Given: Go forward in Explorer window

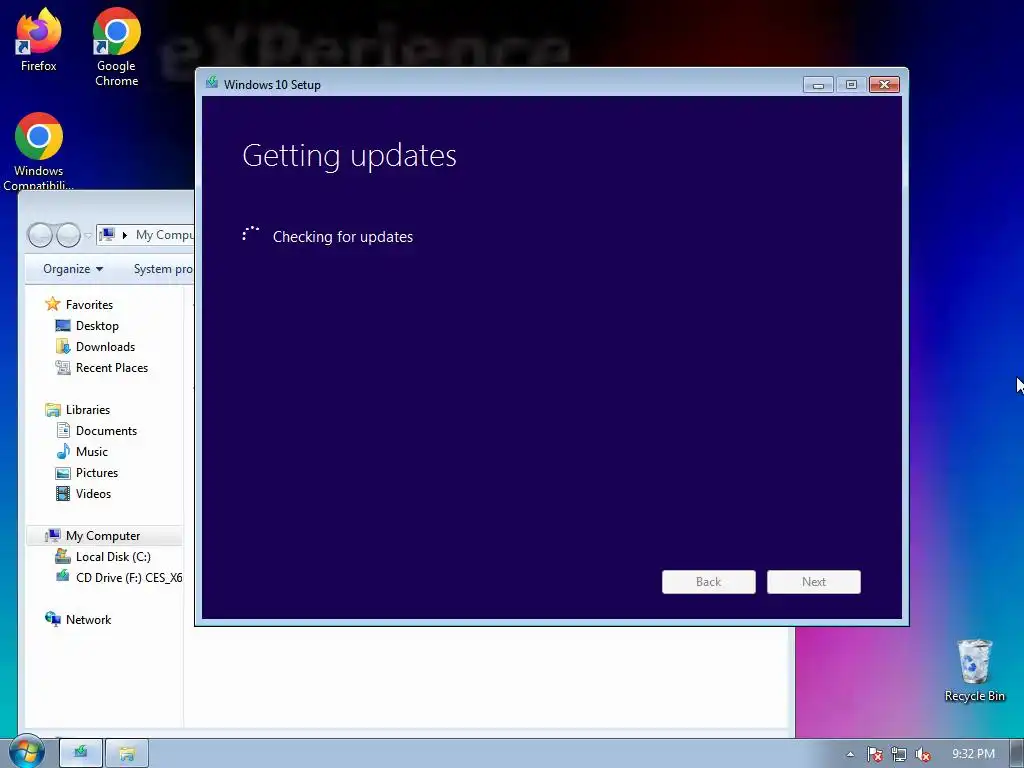Looking at the screenshot, I should point(68,235).
